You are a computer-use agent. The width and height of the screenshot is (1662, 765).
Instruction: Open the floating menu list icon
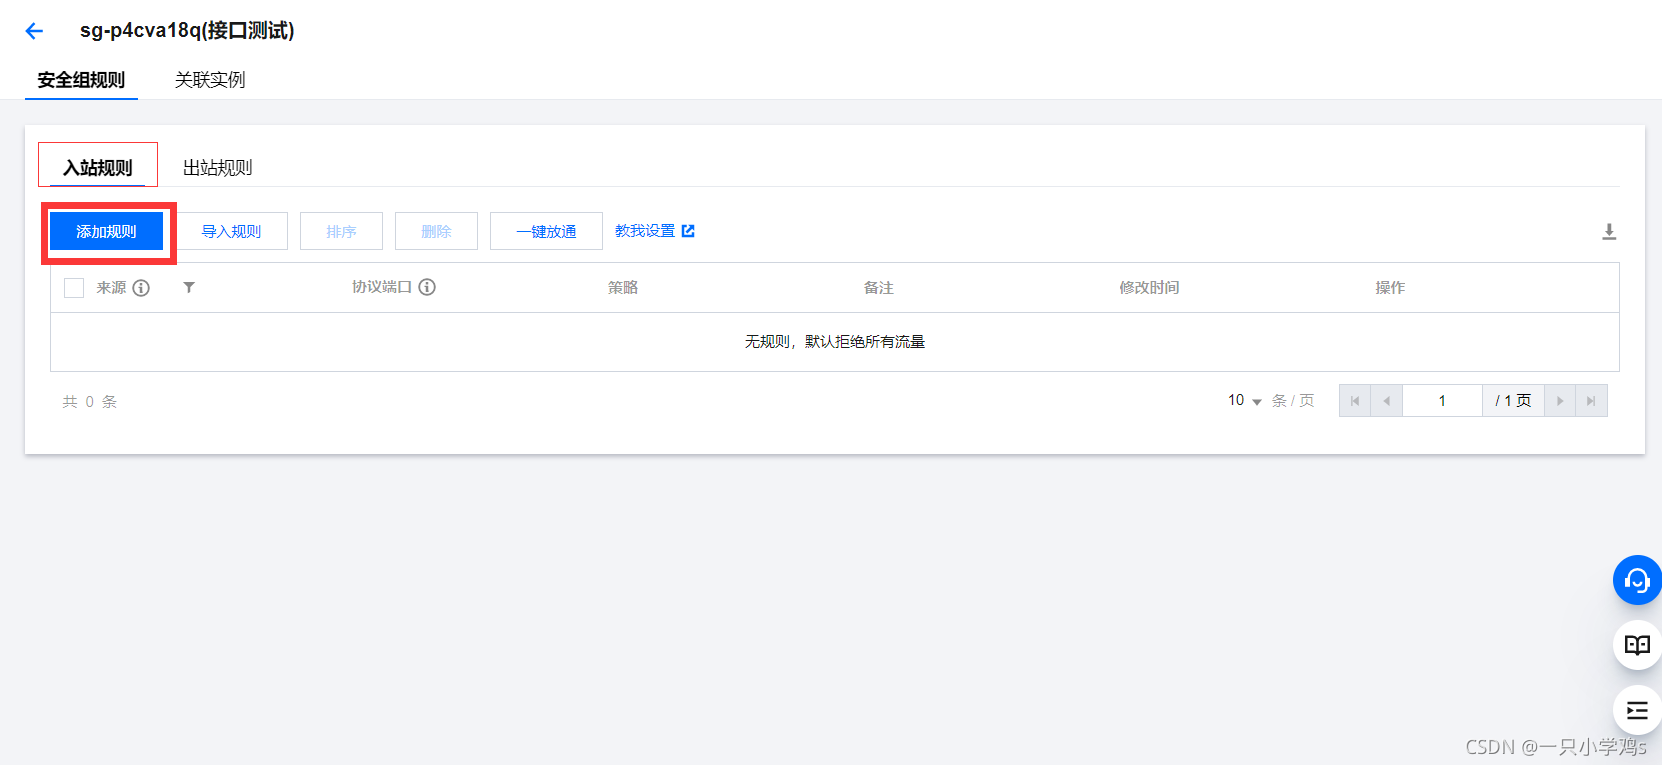click(1637, 711)
